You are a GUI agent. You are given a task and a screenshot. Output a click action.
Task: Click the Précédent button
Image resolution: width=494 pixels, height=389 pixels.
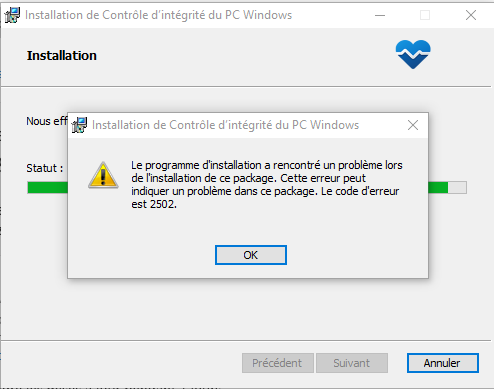[278, 363]
